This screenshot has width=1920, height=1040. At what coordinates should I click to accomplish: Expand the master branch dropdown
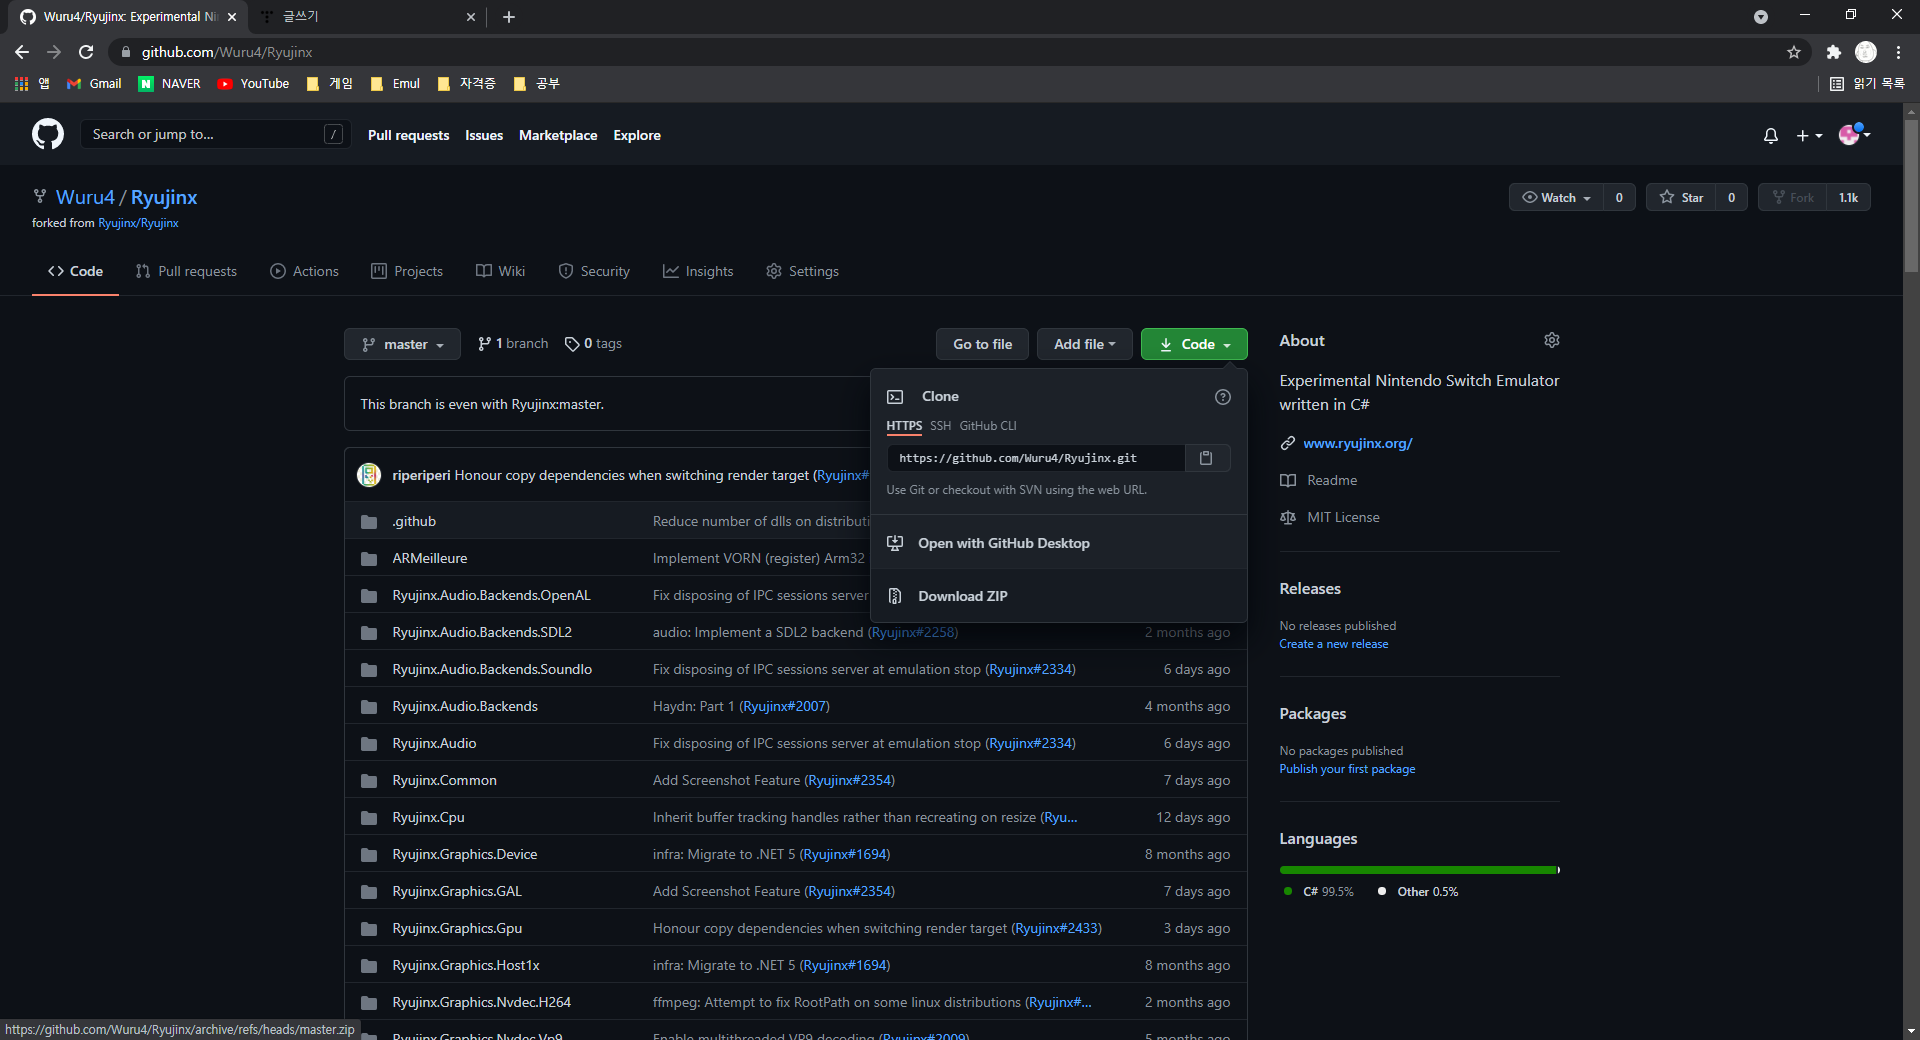[402, 344]
